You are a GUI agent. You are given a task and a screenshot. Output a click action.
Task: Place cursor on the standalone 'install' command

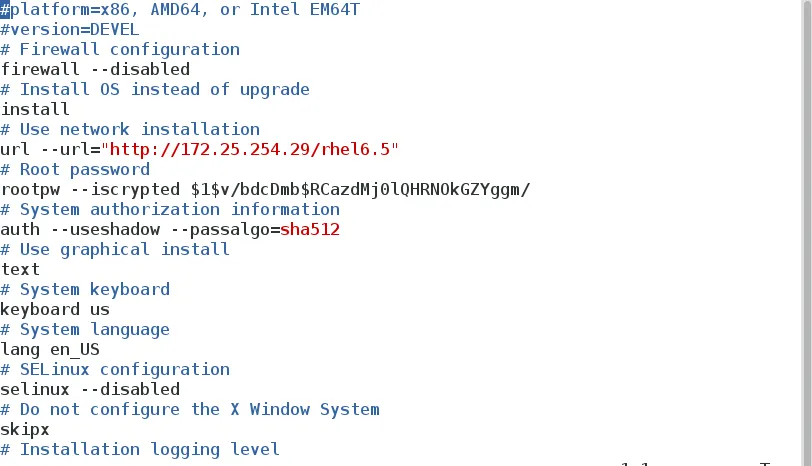coord(35,109)
